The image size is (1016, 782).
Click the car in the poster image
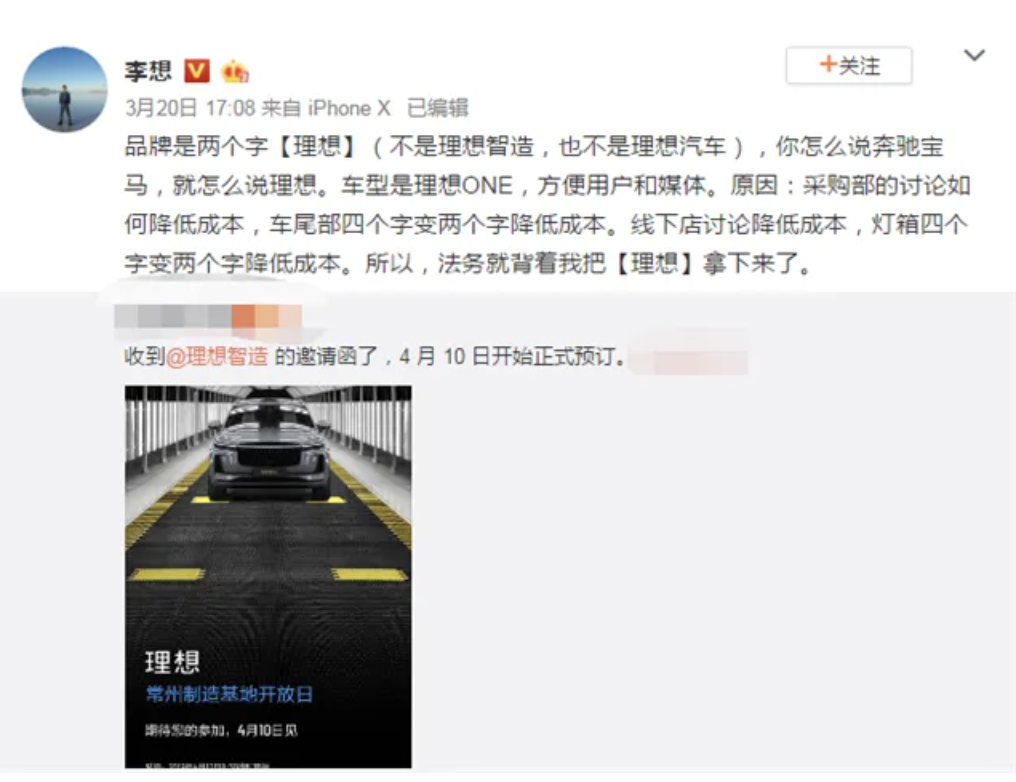pos(268,448)
